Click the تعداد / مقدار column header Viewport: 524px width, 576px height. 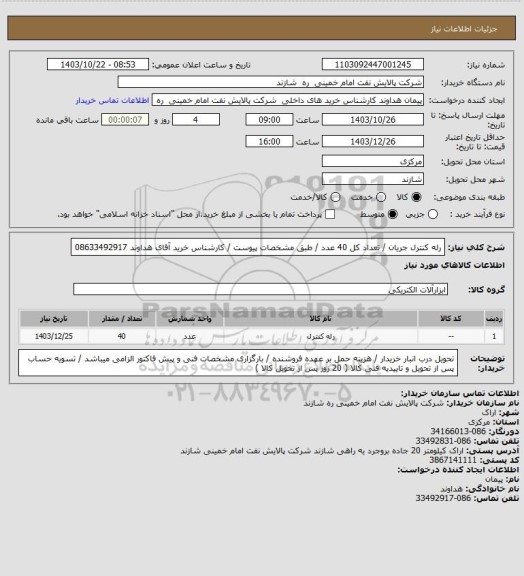pyautogui.click(x=122, y=318)
